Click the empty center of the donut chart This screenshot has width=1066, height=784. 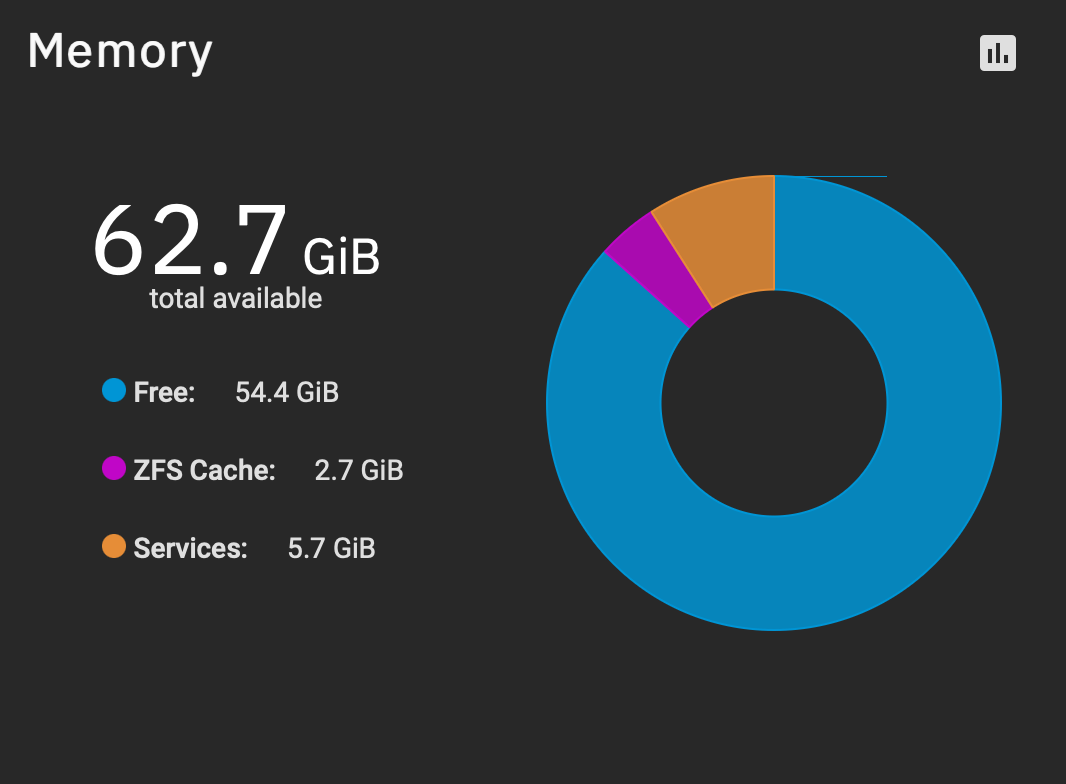(x=774, y=403)
